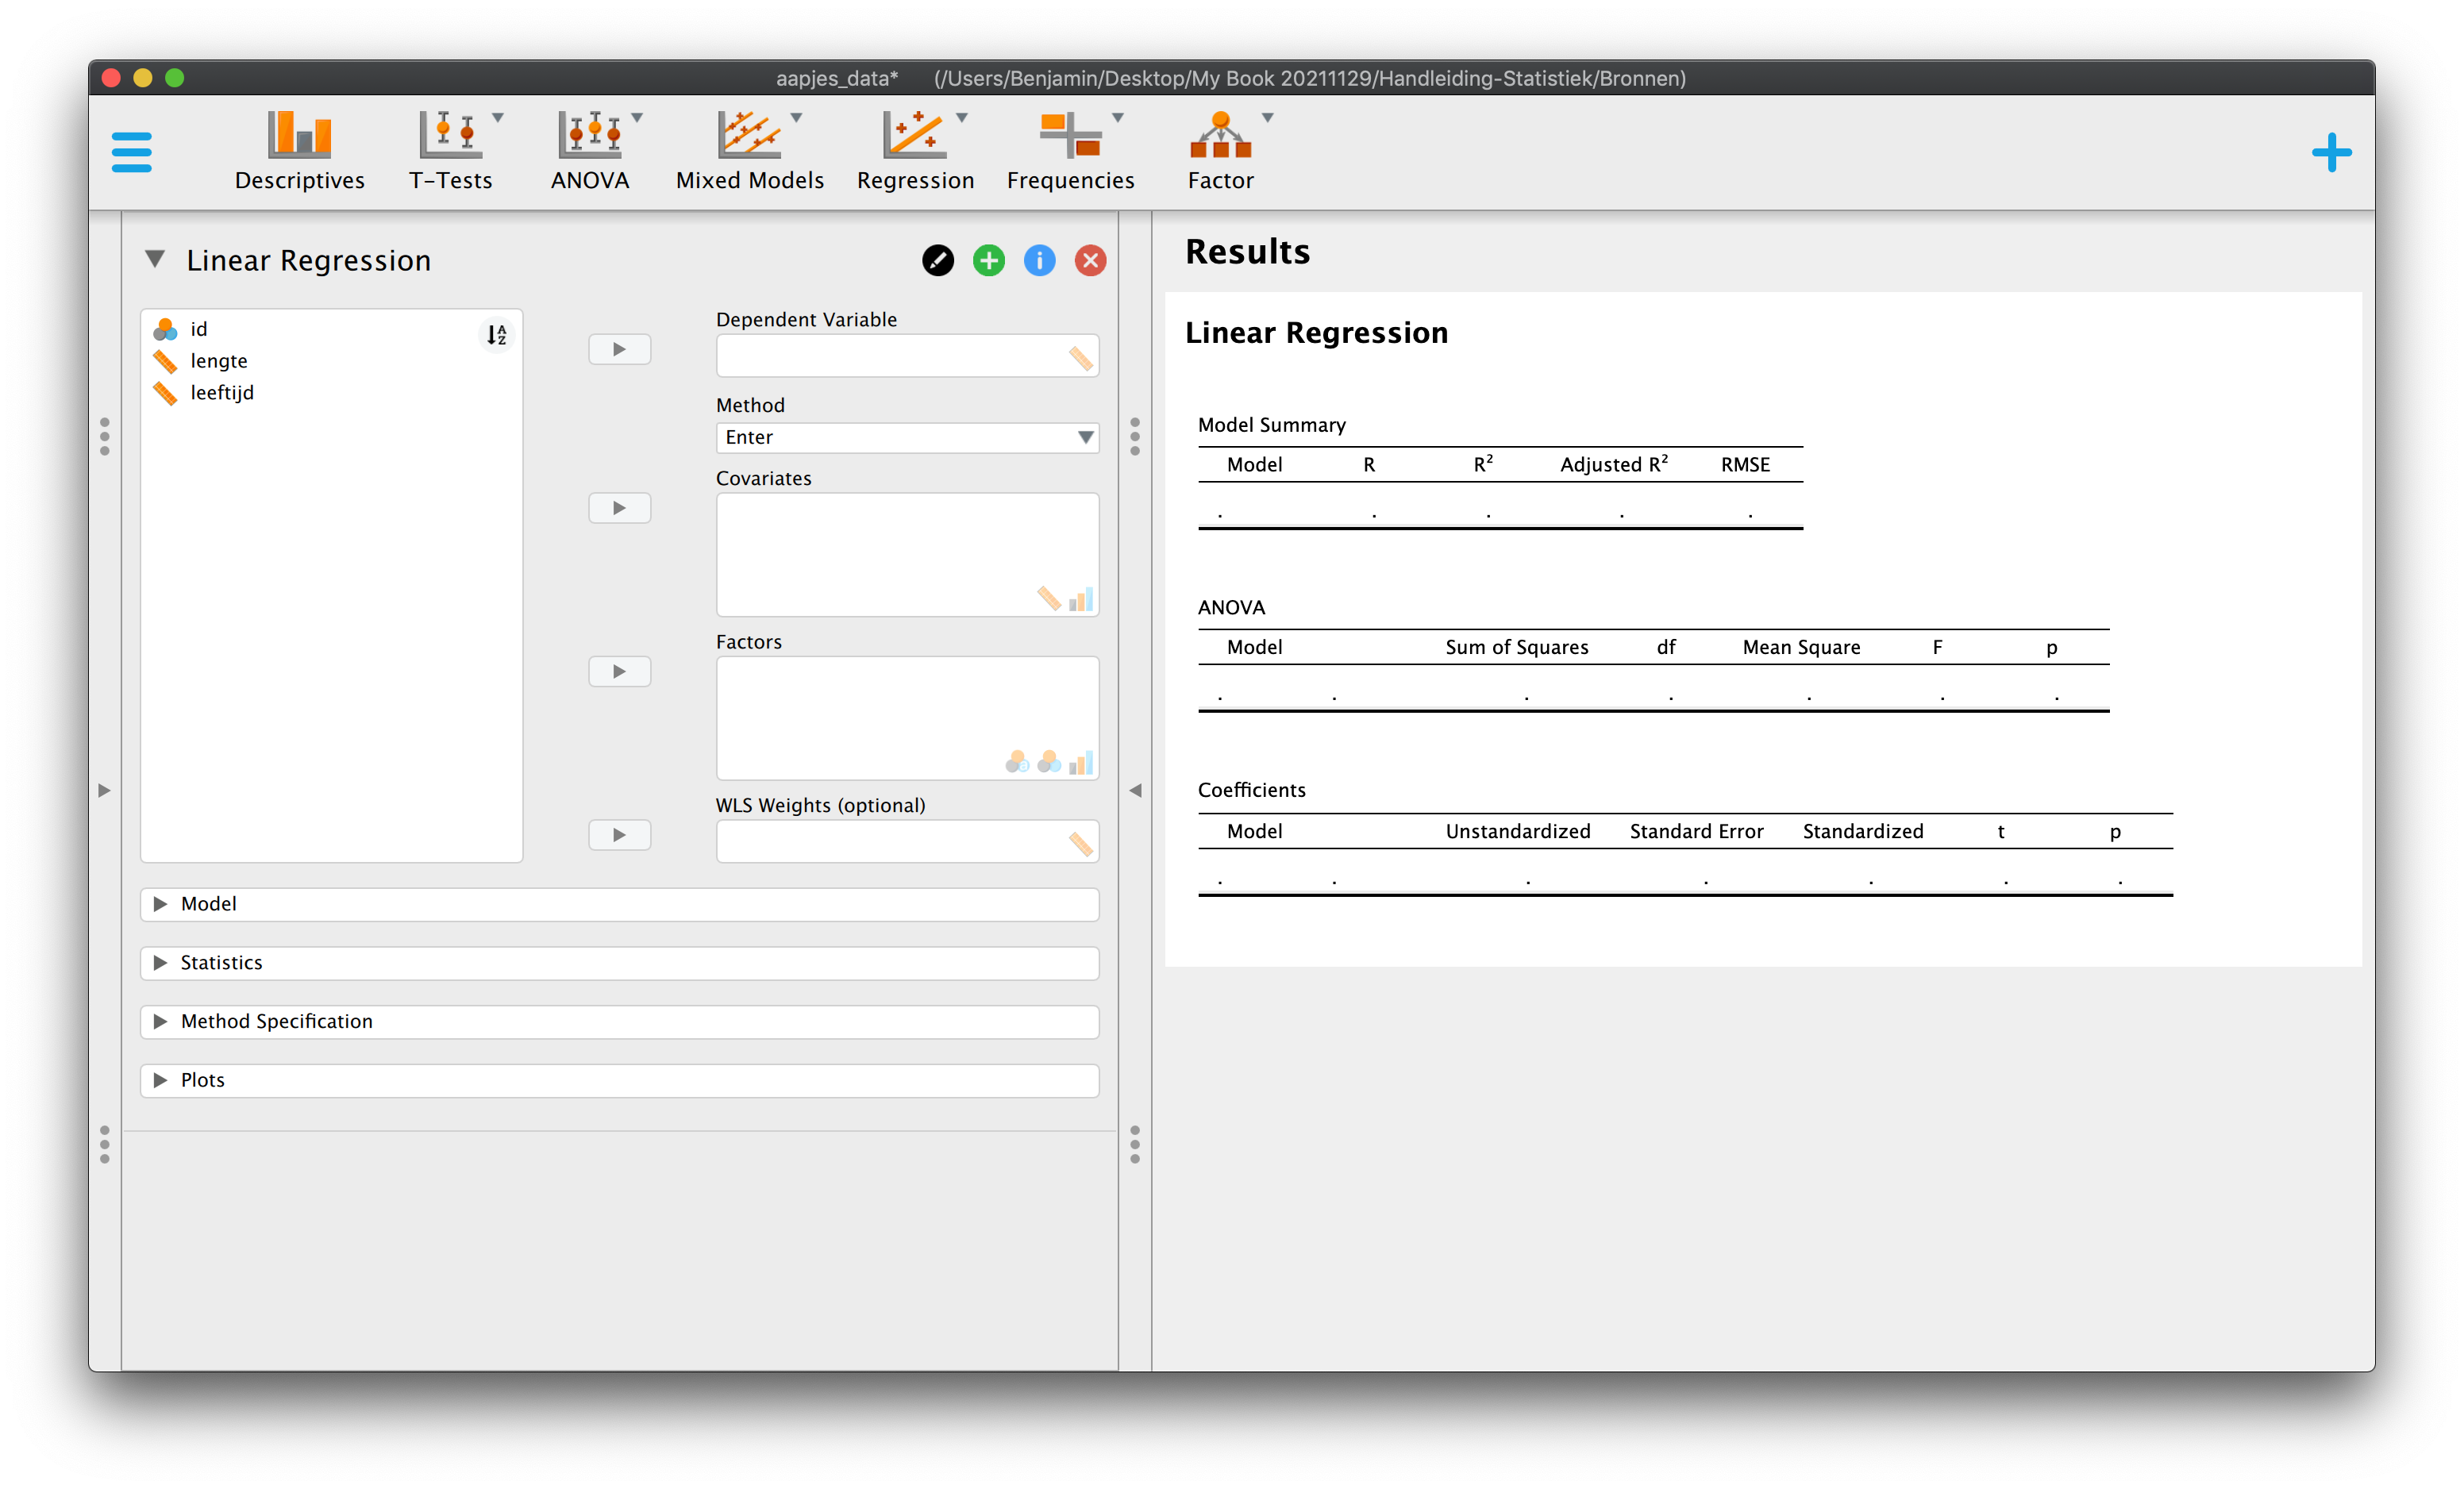The width and height of the screenshot is (2464, 1489).
Task: Collapse the Linear Regression analysis panel
Action: 154,260
